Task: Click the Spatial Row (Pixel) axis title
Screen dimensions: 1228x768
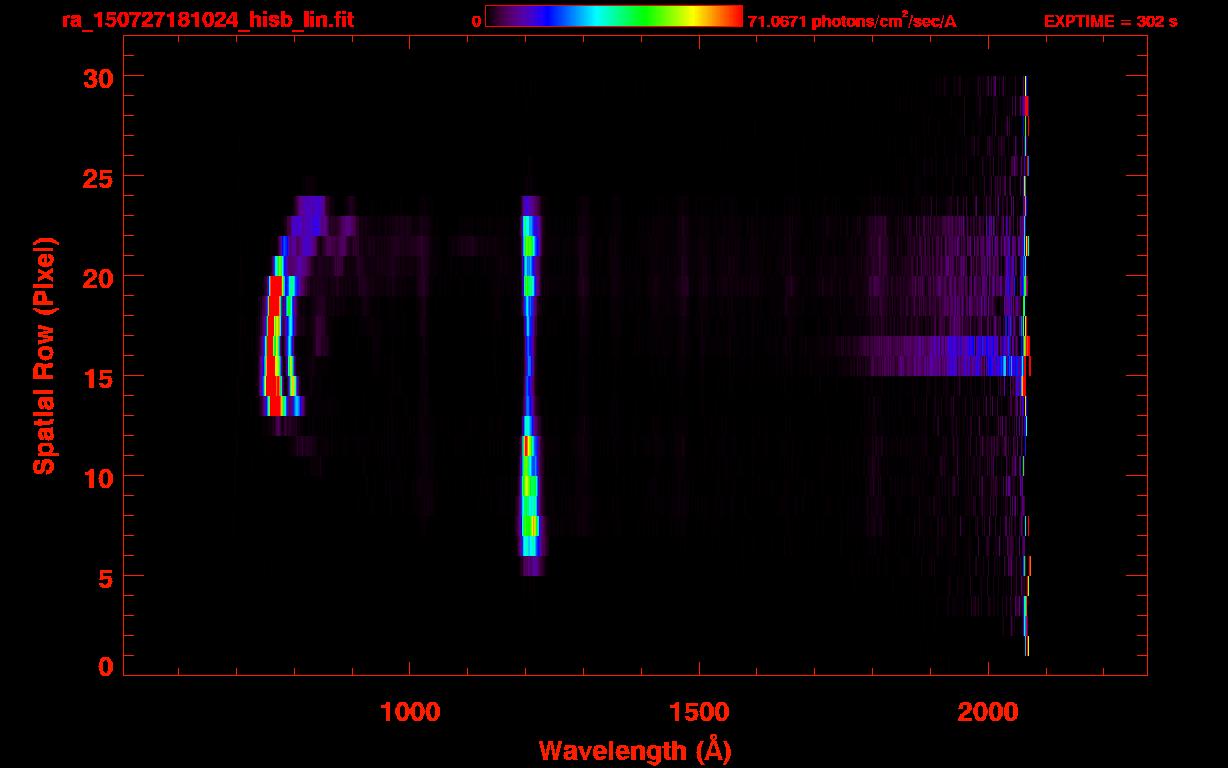Action: [44, 355]
